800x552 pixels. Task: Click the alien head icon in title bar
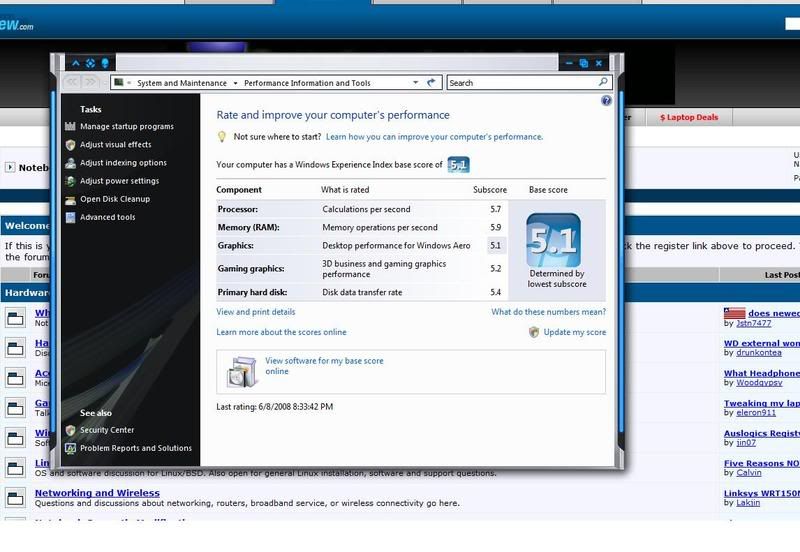click(x=105, y=63)
